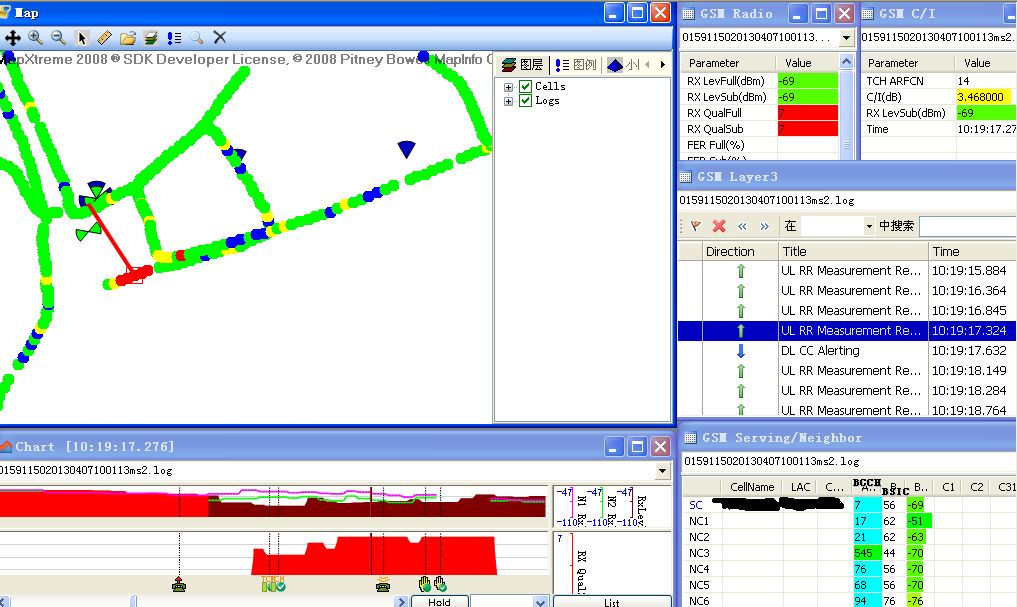Click the GSM Layer3 panel title icon
Screen dimensions: 1017x607
[x=686, y=176]
